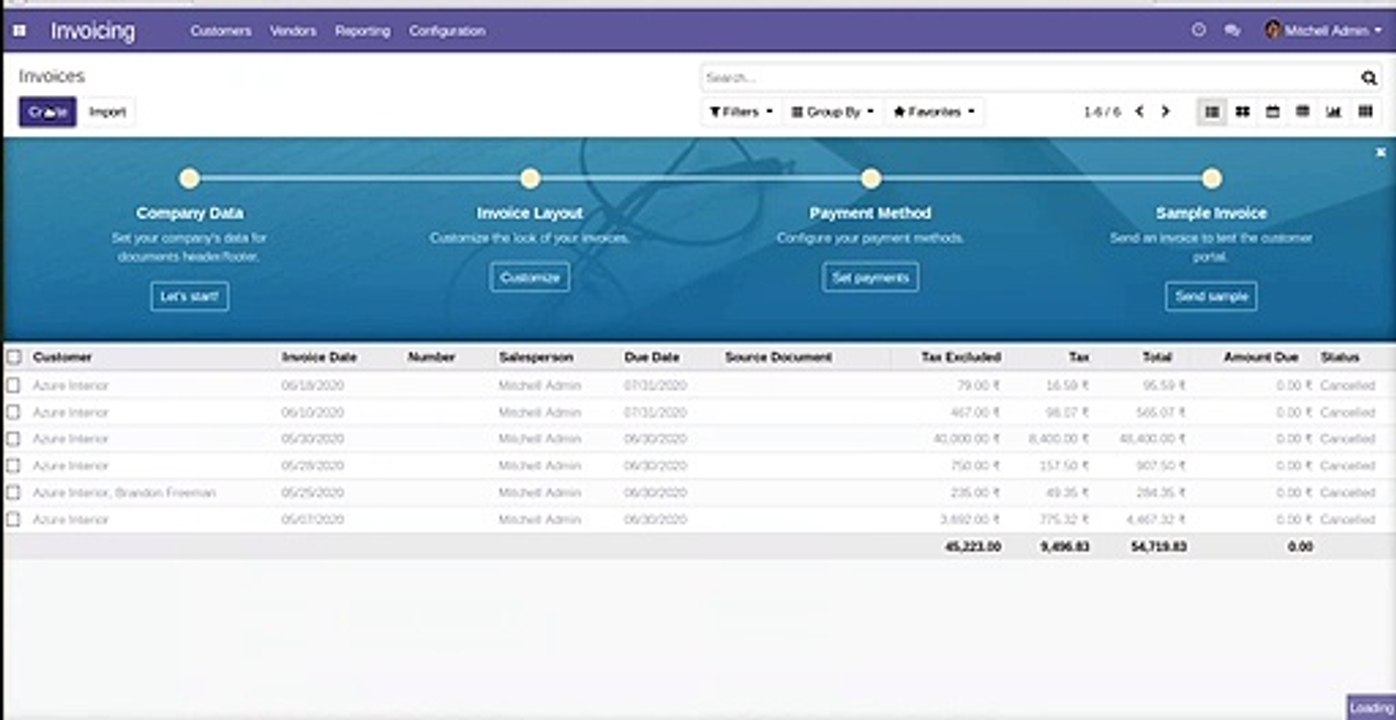Screen dimensions: 1396x720
Task: Sort by the Customer column header
Action: click(x=62, y=357)
